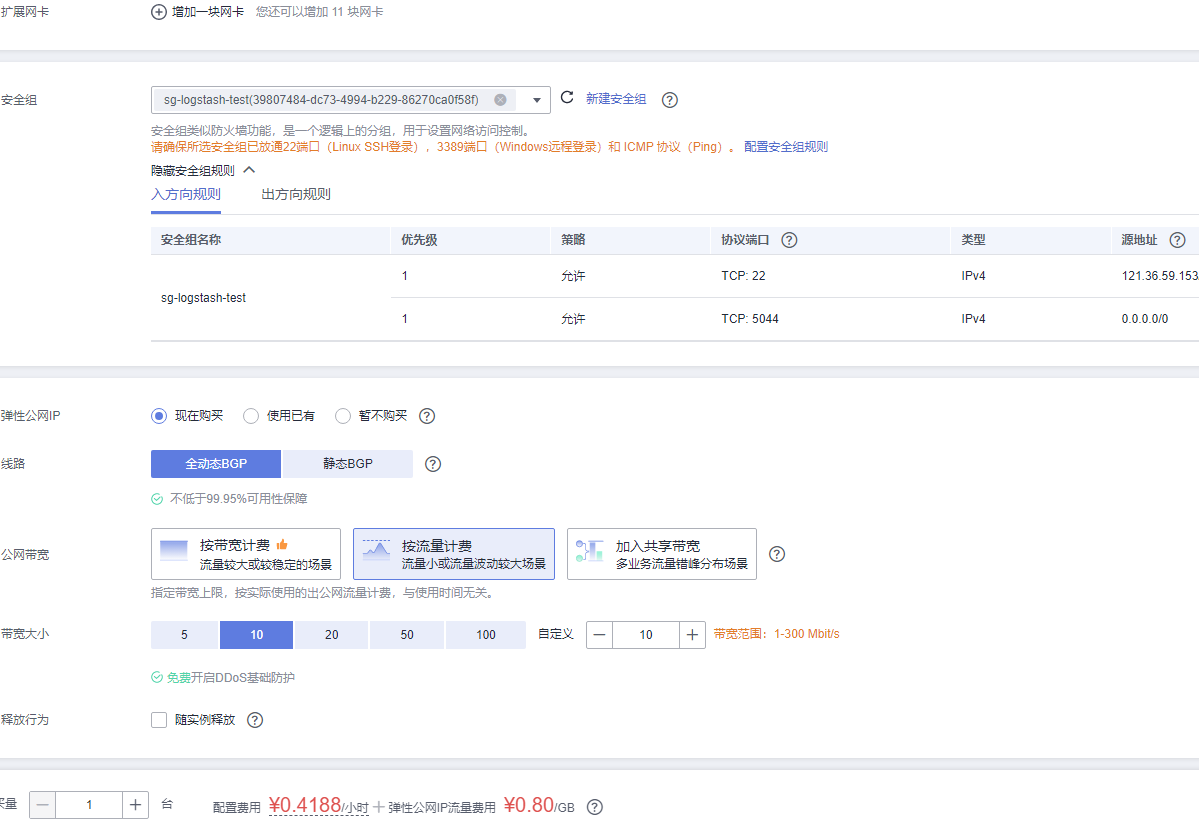This screenshot has width=1199, height=832.
Task: Click help icon beside 源地址 column header
Action: coord(1177,241)
